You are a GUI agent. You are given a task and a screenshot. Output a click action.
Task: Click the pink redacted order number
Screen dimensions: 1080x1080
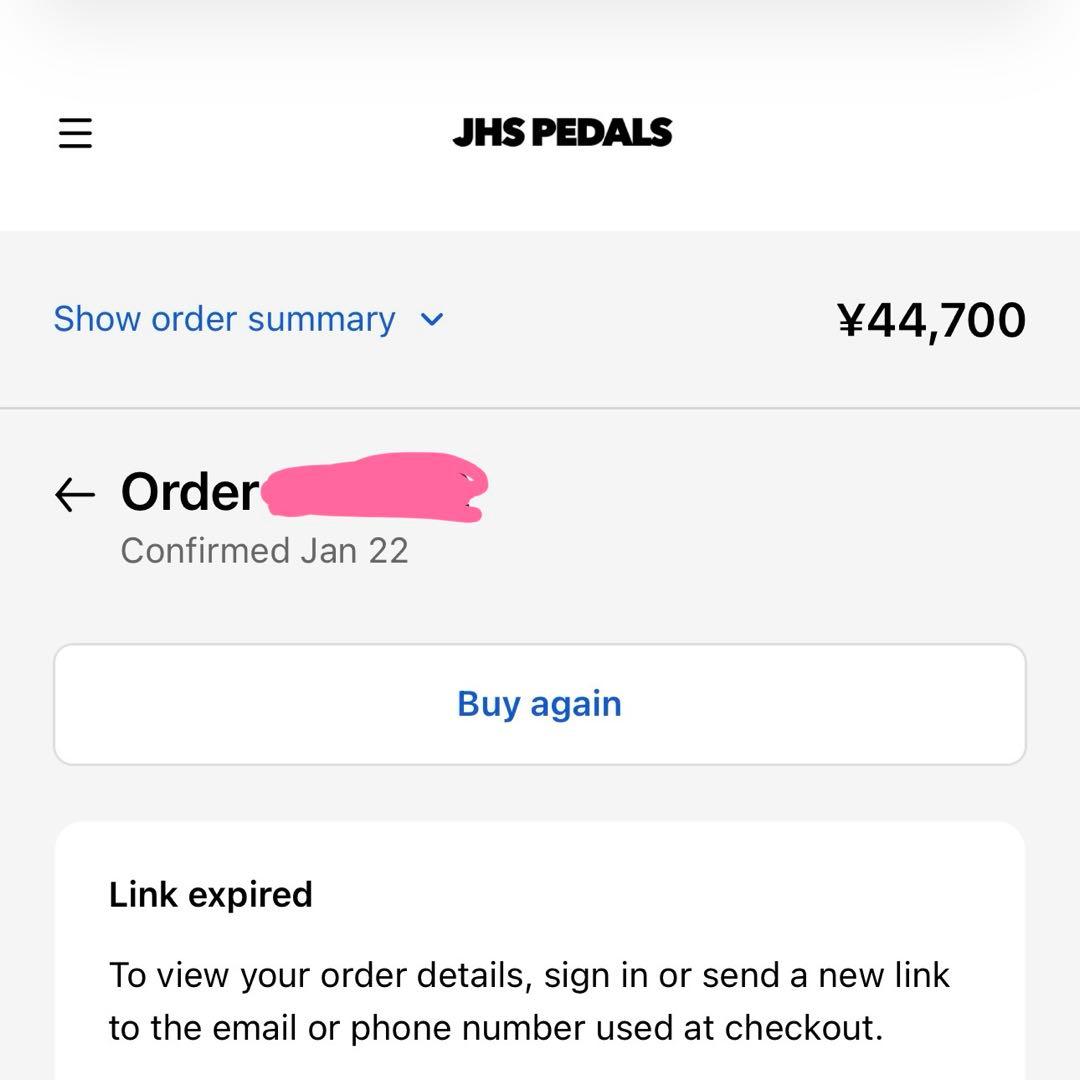tap(375, 488)
